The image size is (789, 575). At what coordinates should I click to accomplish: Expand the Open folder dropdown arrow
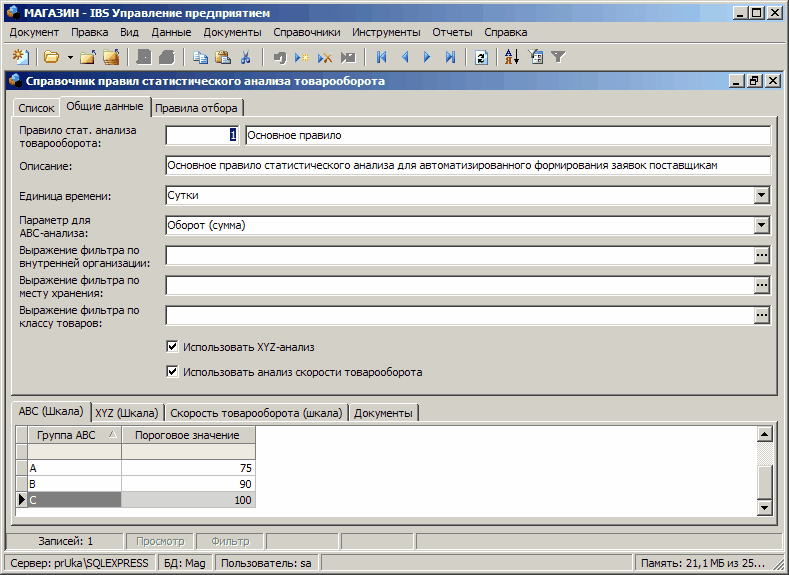click(70, 57)
